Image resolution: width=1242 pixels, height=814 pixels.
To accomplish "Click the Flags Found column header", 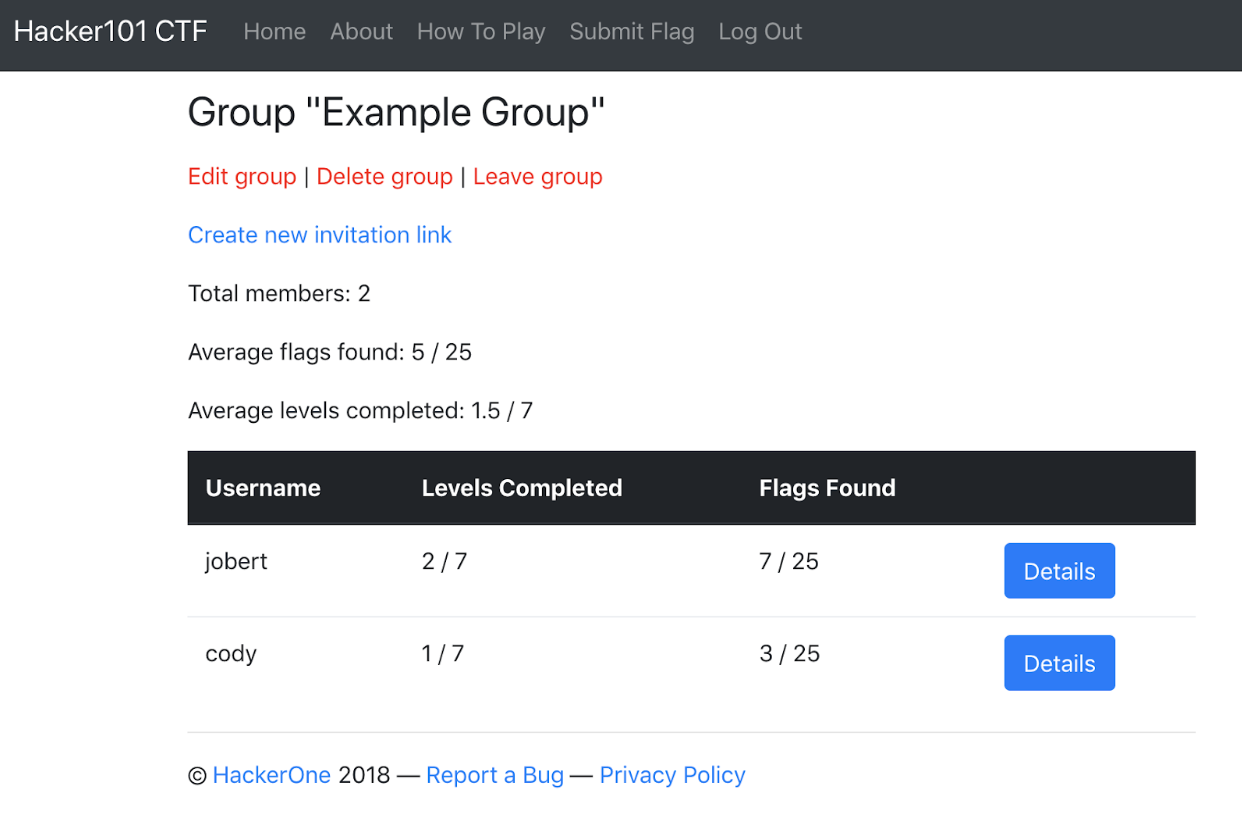I will coord(827,488).
